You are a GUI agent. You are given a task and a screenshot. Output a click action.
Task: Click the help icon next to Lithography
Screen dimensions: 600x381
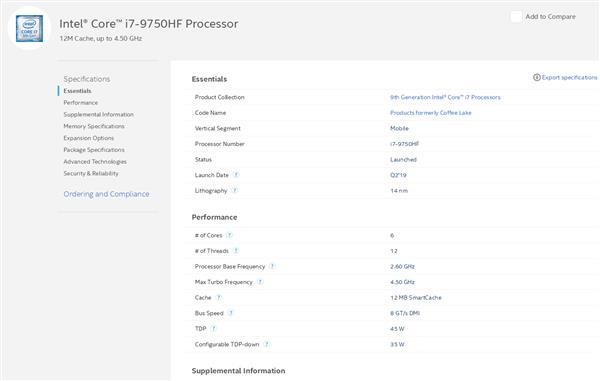235,190
